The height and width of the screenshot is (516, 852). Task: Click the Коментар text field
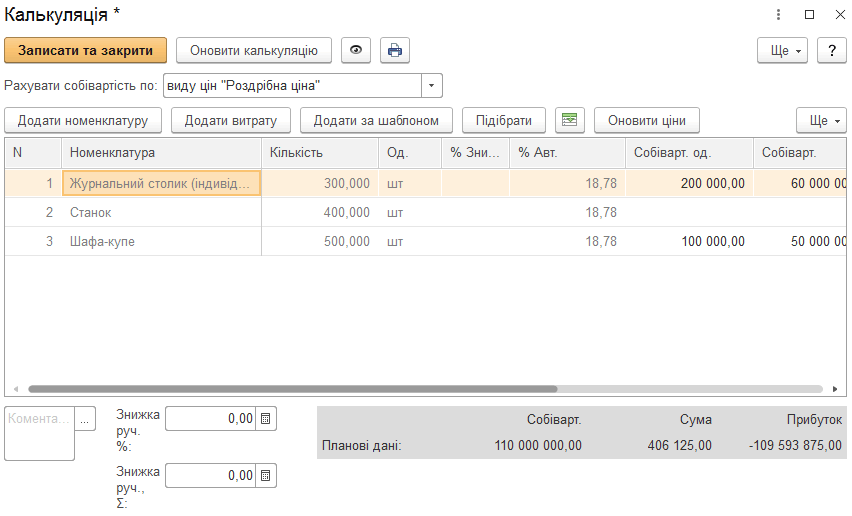coord(39,433)
